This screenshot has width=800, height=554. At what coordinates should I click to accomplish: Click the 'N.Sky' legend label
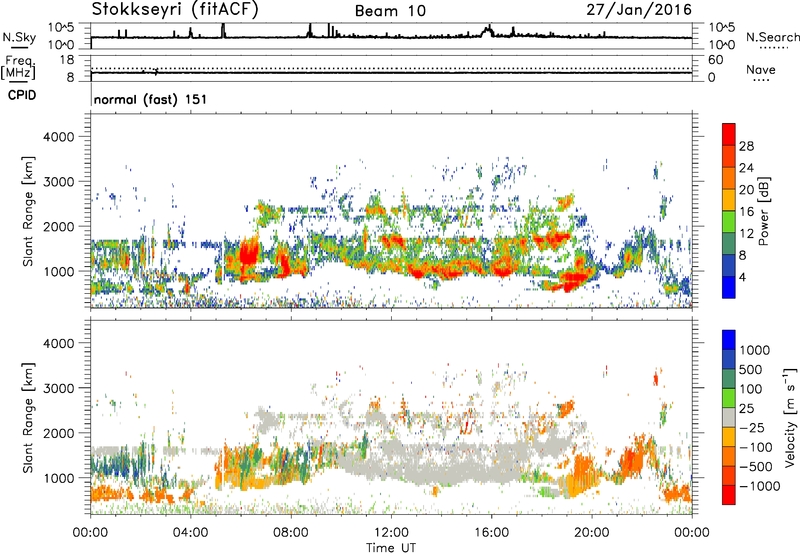pos(19,37)
